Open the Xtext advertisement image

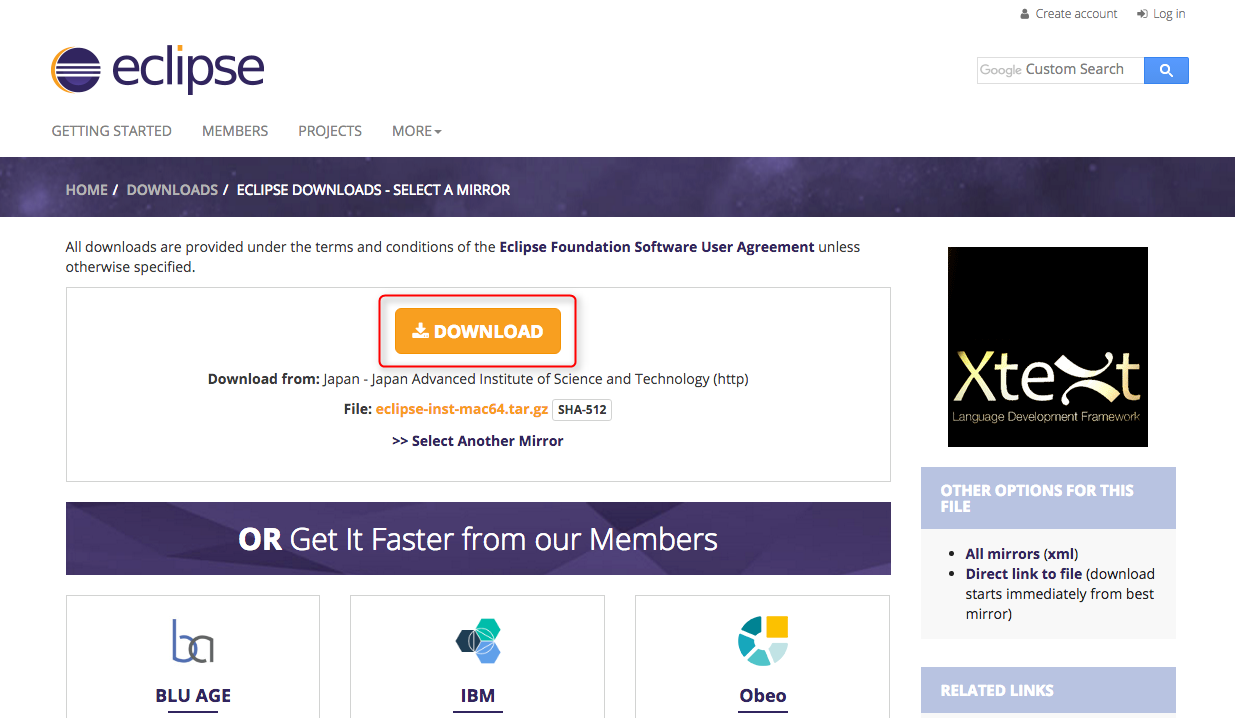1048,347
